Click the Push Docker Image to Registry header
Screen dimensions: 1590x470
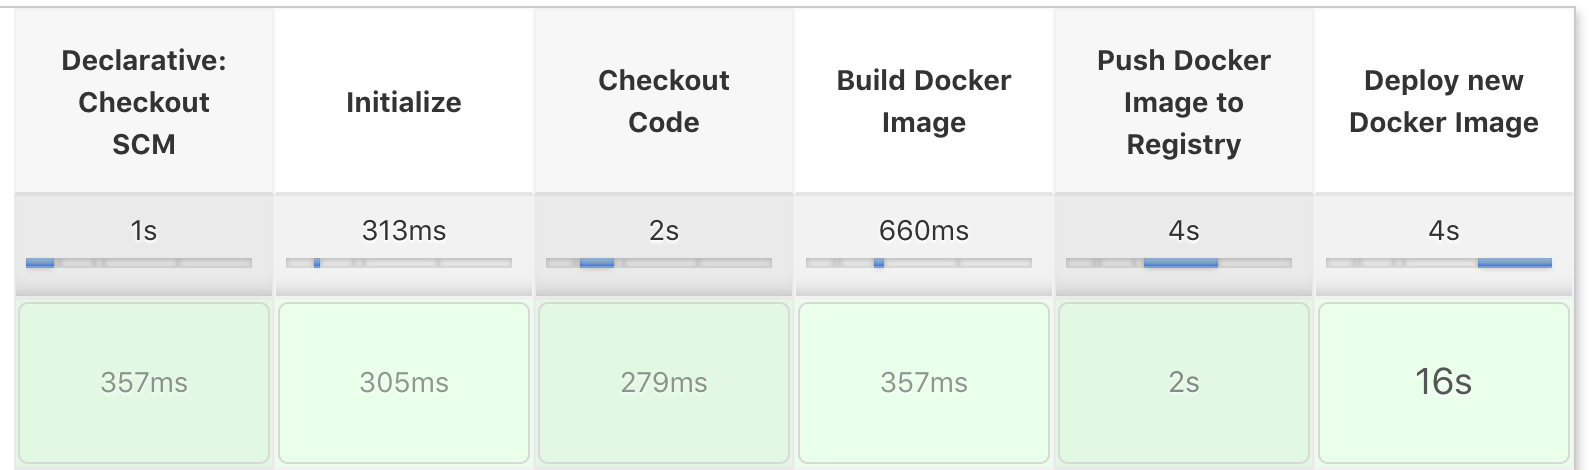pyautogui.click(x=1184, y=102)
